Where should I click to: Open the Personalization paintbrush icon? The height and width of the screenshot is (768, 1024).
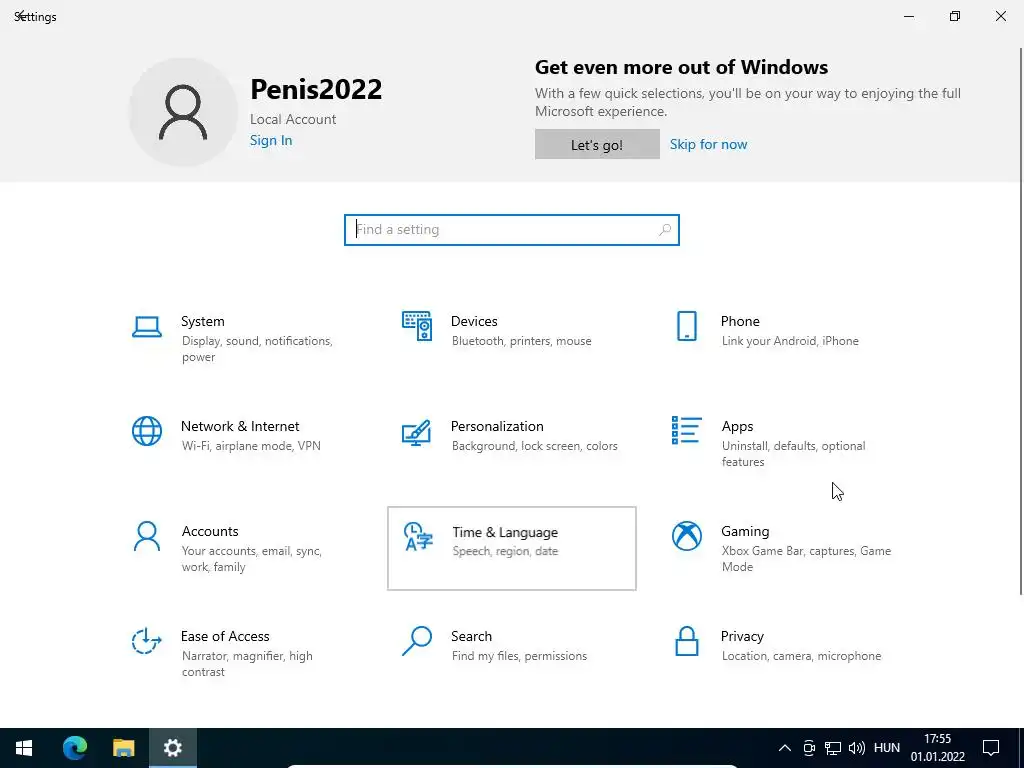pyautogui.click(x=417, y=432)
